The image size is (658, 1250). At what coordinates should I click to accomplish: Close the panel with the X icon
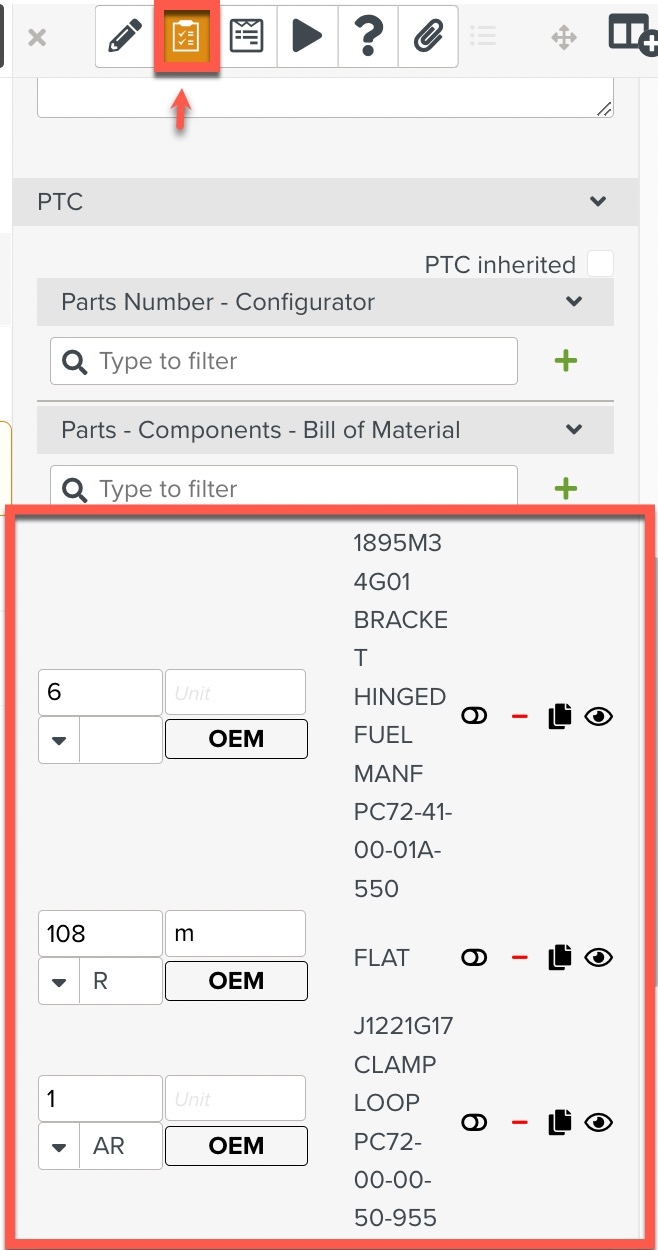pos(37,38)
